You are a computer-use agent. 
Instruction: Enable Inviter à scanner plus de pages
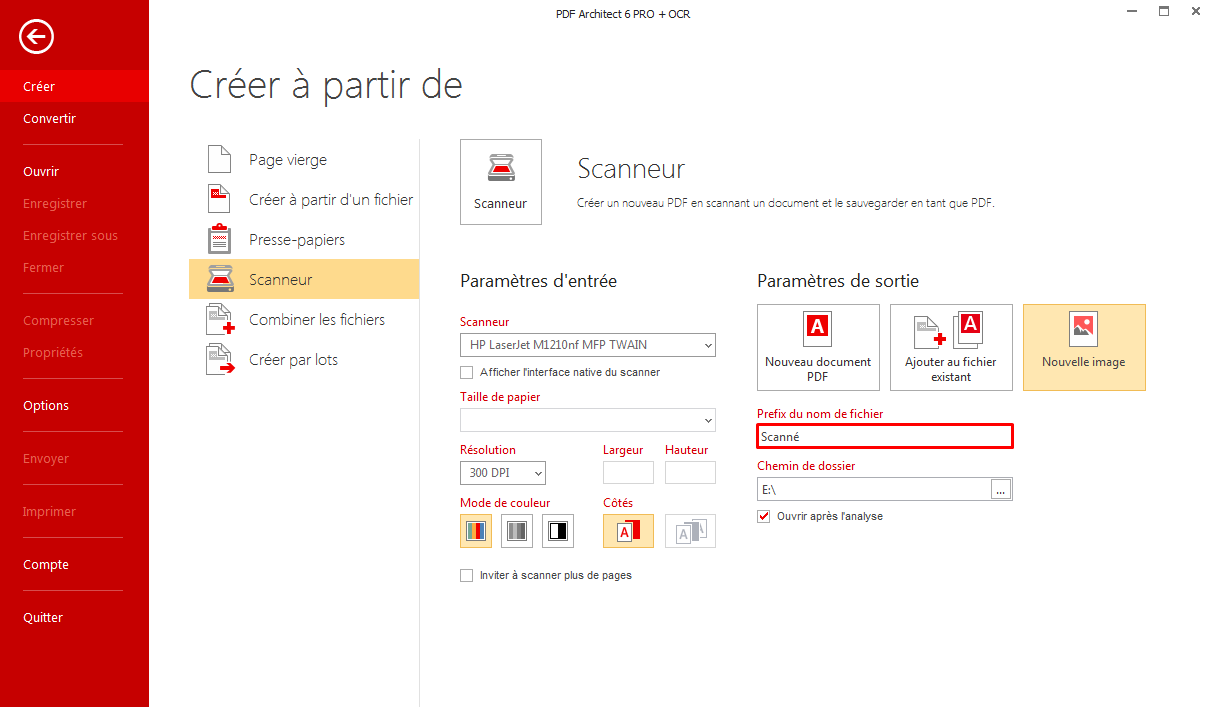tap(466, 575)
